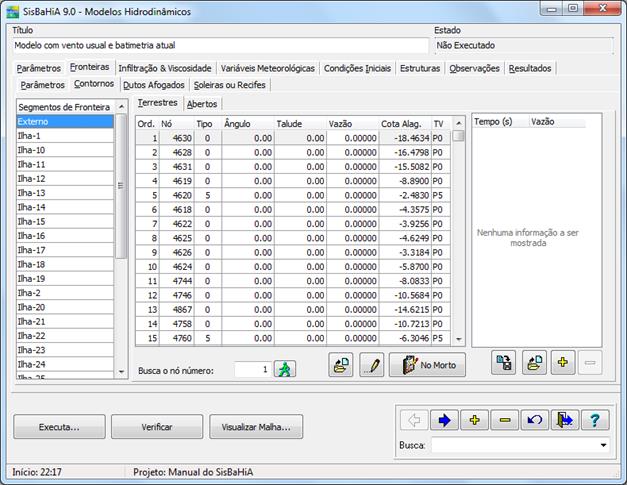627x485 pixels.
Task: Click the 'Tempo (s)' column header
Action: tap(501, 122)
